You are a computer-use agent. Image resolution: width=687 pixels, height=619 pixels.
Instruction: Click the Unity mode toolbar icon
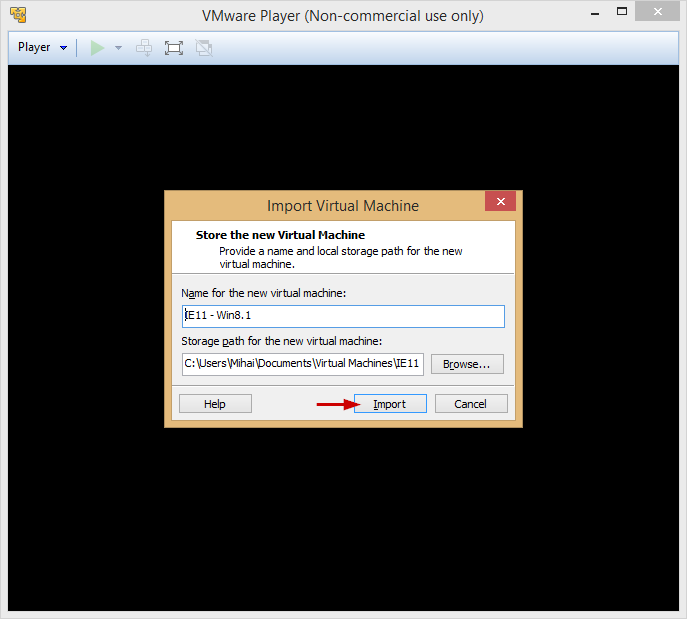point(203,48)
